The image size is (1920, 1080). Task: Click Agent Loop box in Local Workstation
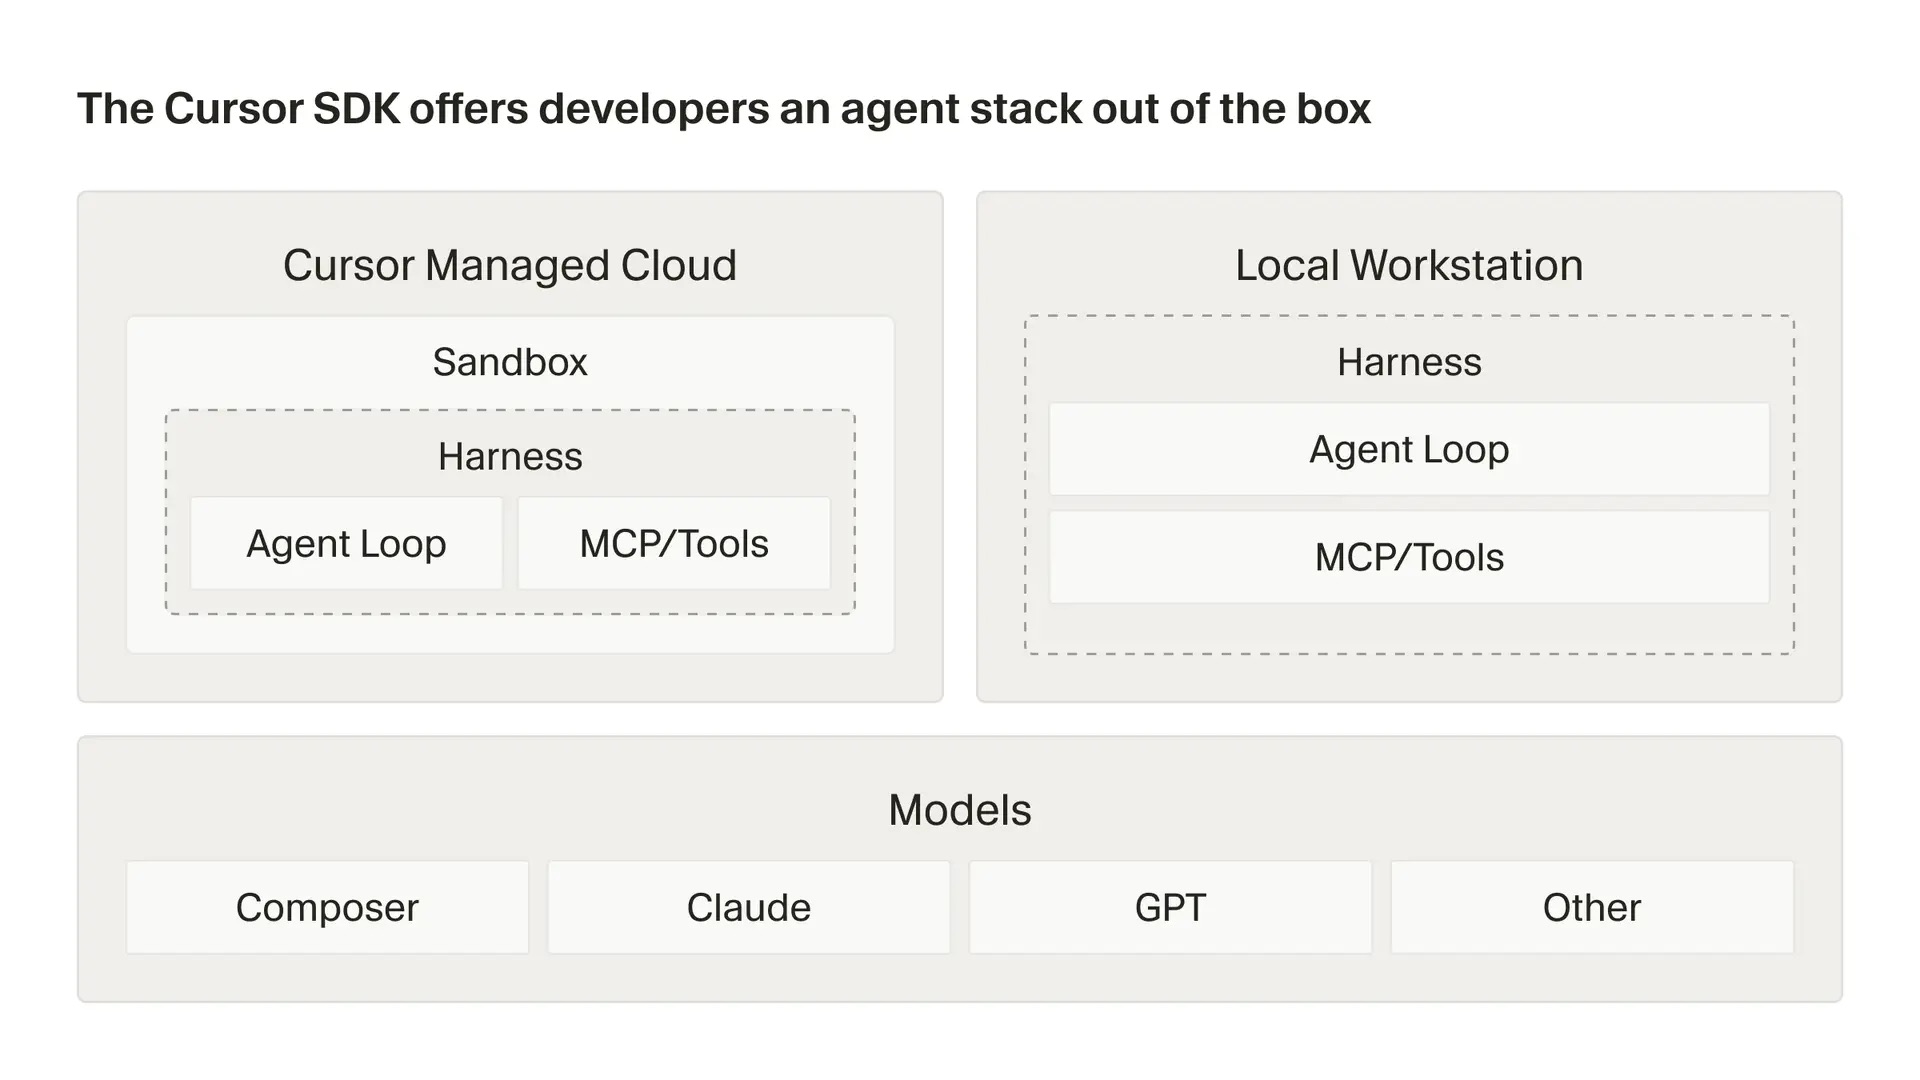coord(1409,449)
